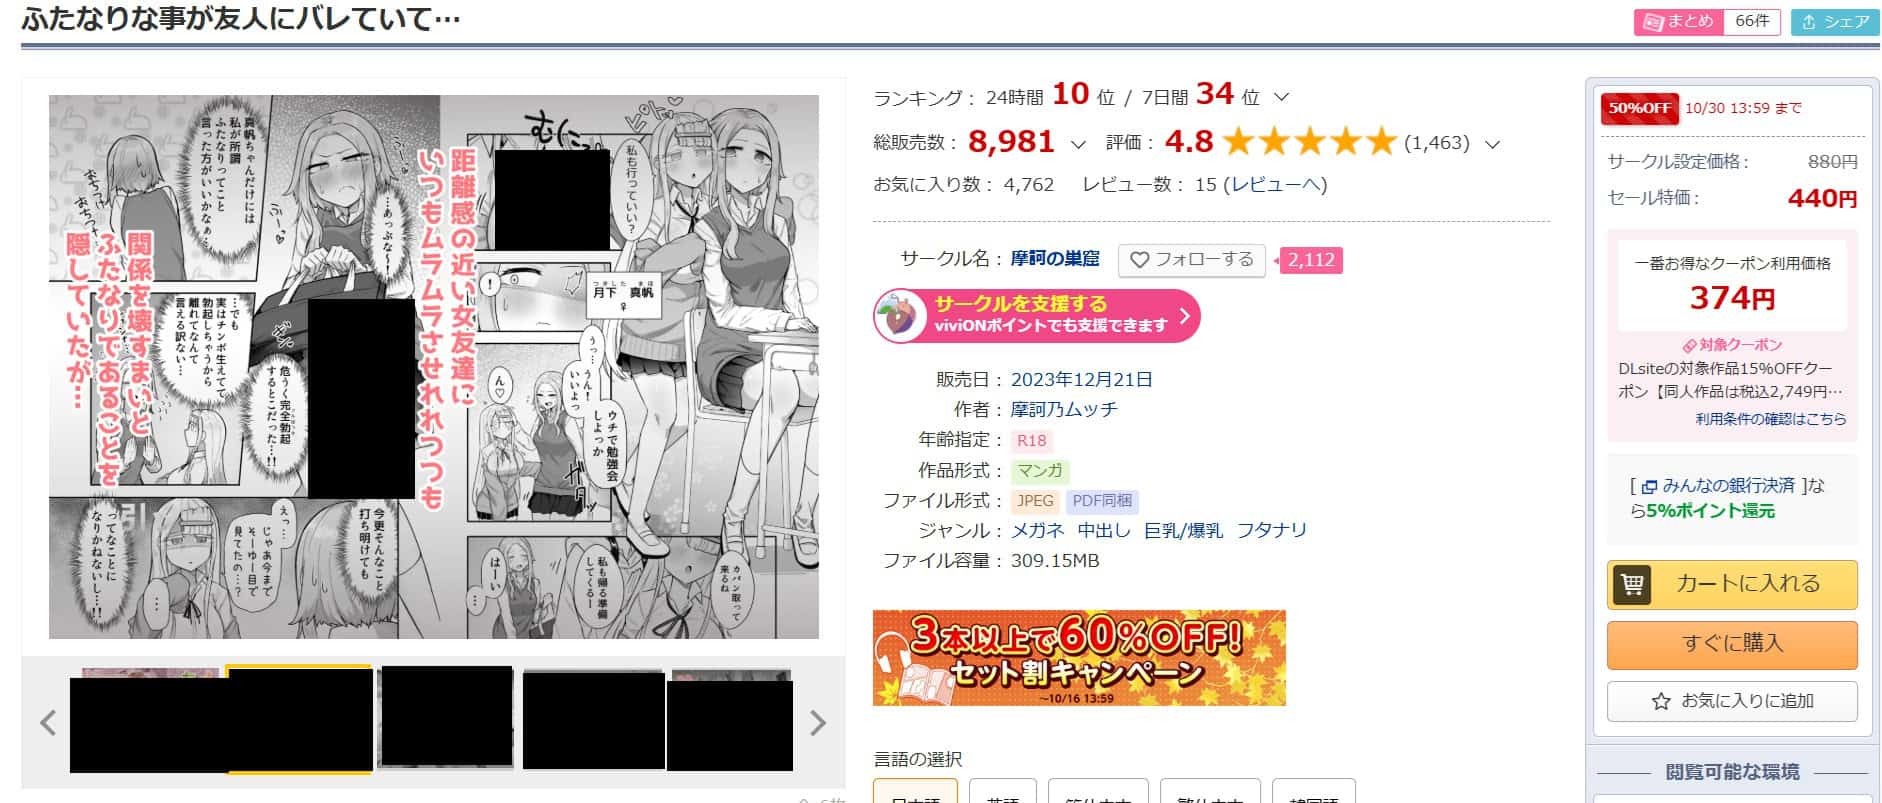
Task: Expand the 総販売数 sales chevron
Action: 1077,145
